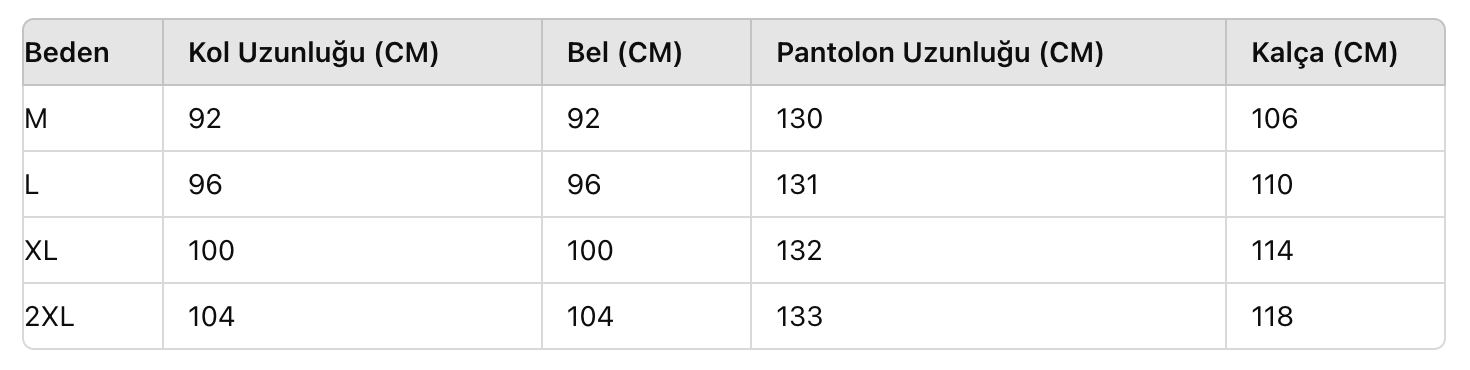Click the Kalça (CM) column header

(x=1324, y=53)
